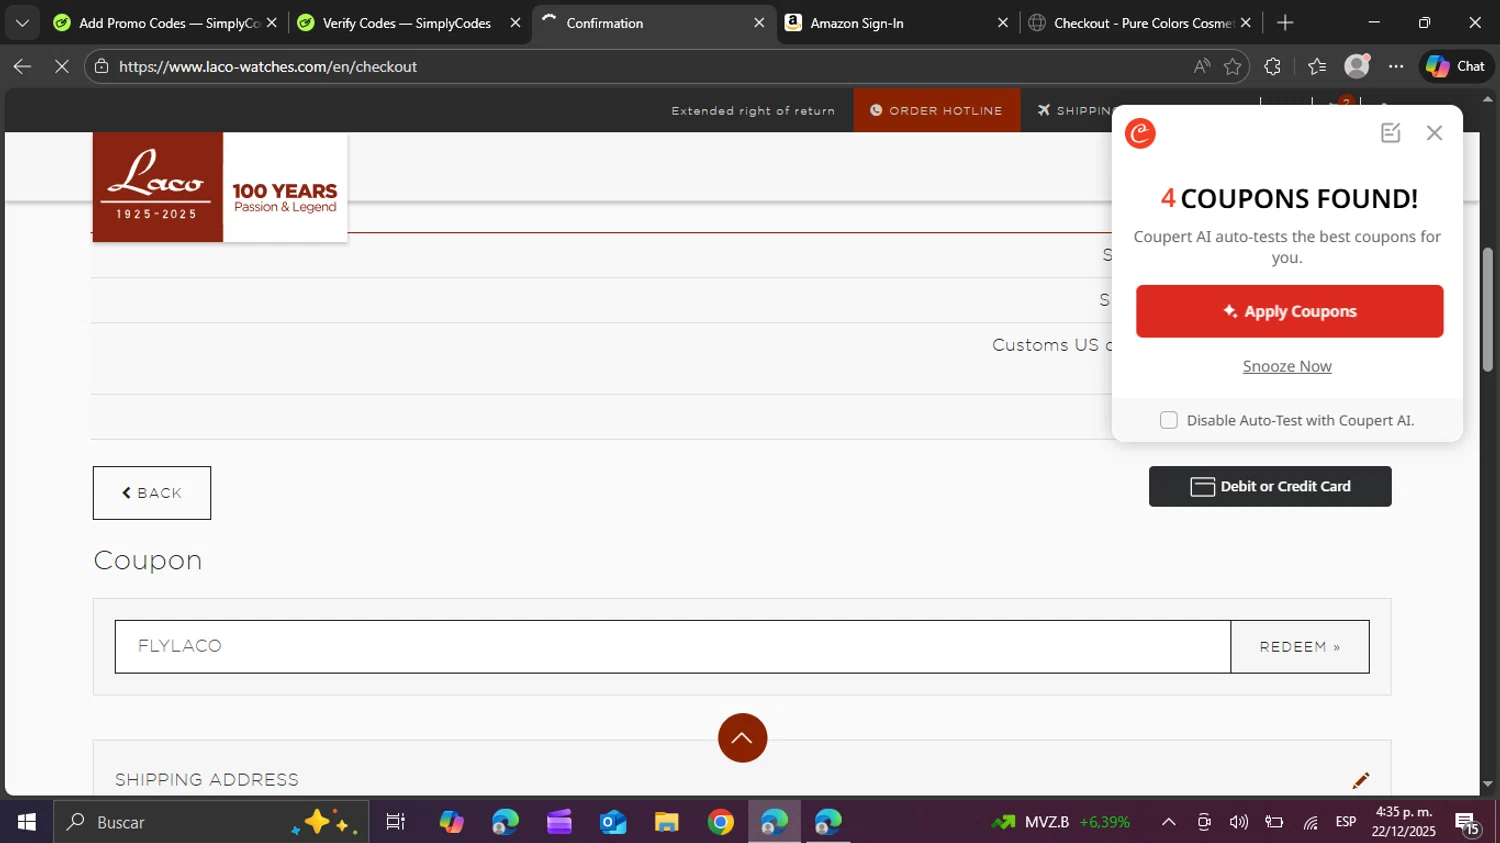1500x843 pixels.
Task: Close the Confirmation tab
Action: point(759,23)
